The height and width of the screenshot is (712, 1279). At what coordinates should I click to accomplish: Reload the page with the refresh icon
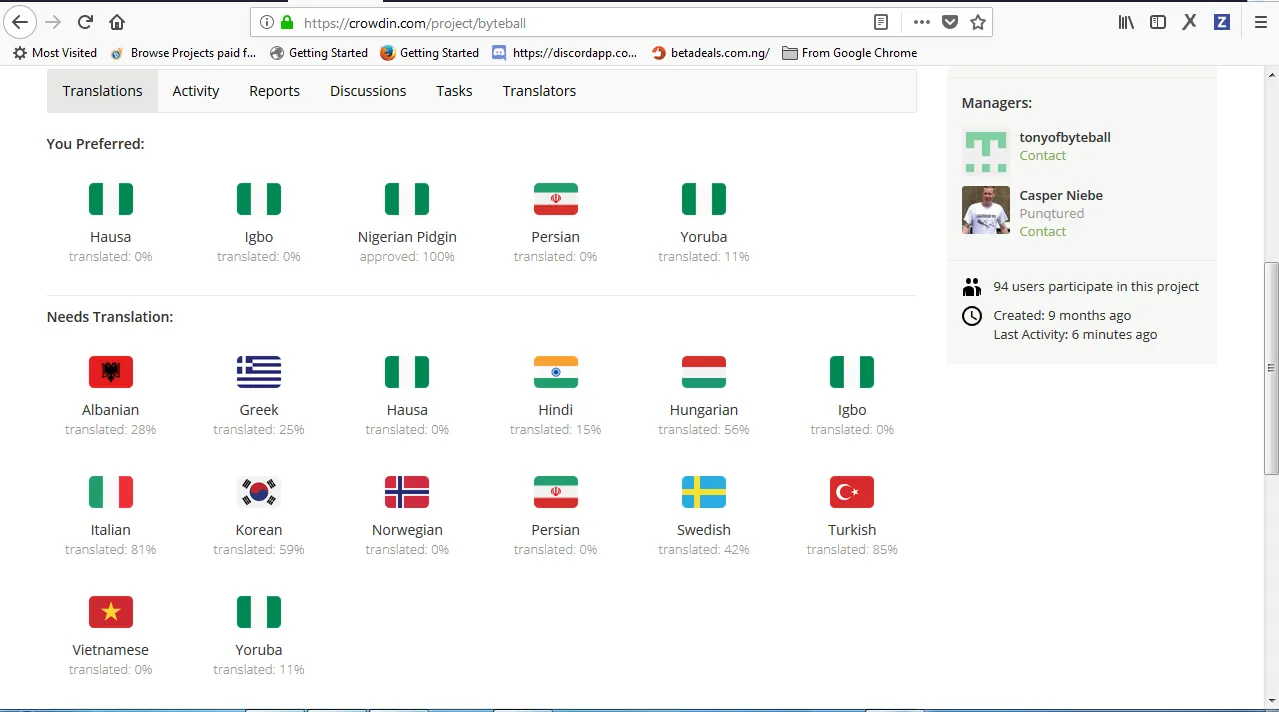[86, 22]
